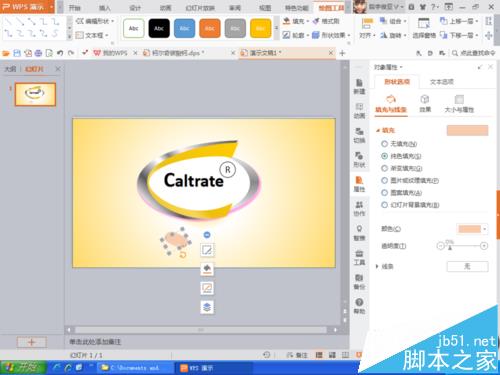The width and height of the screenshot is (500, 375).
Task: Collapse the 填充 fill section
Action: pyautogui.click(x=378, y=131)
